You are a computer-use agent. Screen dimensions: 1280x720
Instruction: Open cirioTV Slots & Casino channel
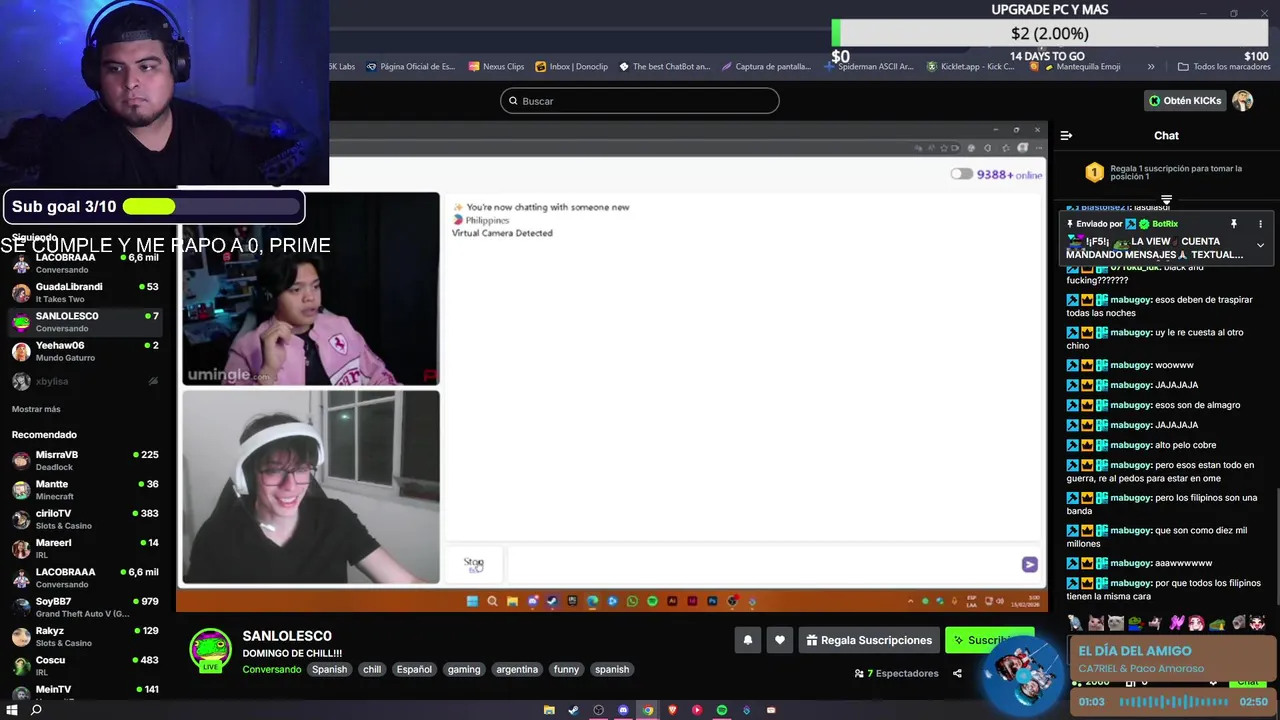tap(87, 519)
